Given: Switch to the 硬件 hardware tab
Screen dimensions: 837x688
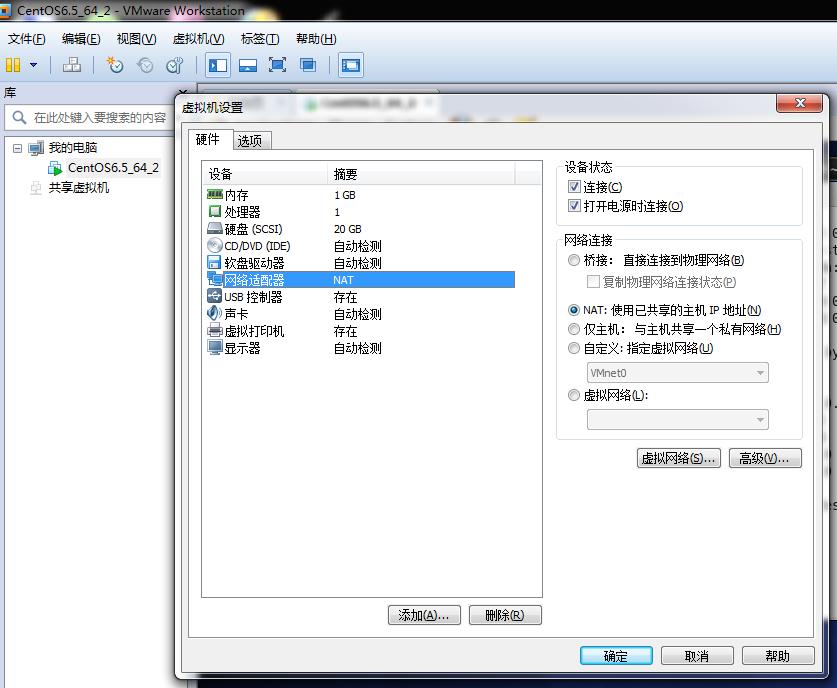Looking at the screenshot, I should (210, 139).
